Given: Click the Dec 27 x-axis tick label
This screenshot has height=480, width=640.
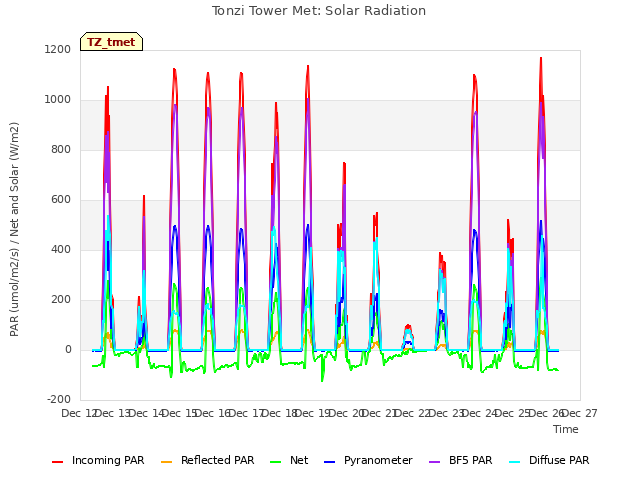Looking at the screenshot, I should pyautogui.click(x=580, y=413).
